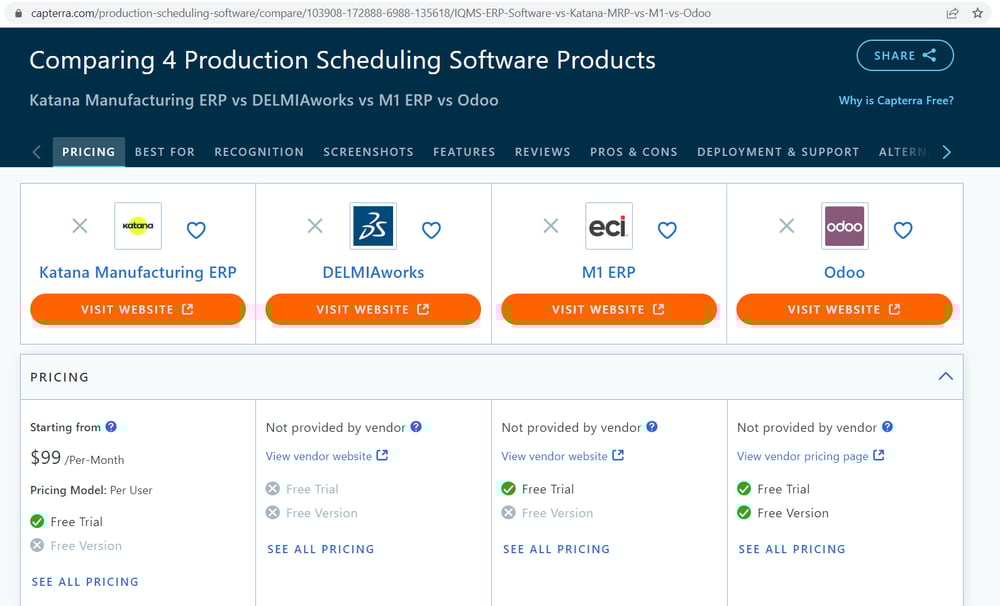Bookmark this page with star icon
Image resolution: width=1000 pixels, height=606 pixels.
[978, 13]
